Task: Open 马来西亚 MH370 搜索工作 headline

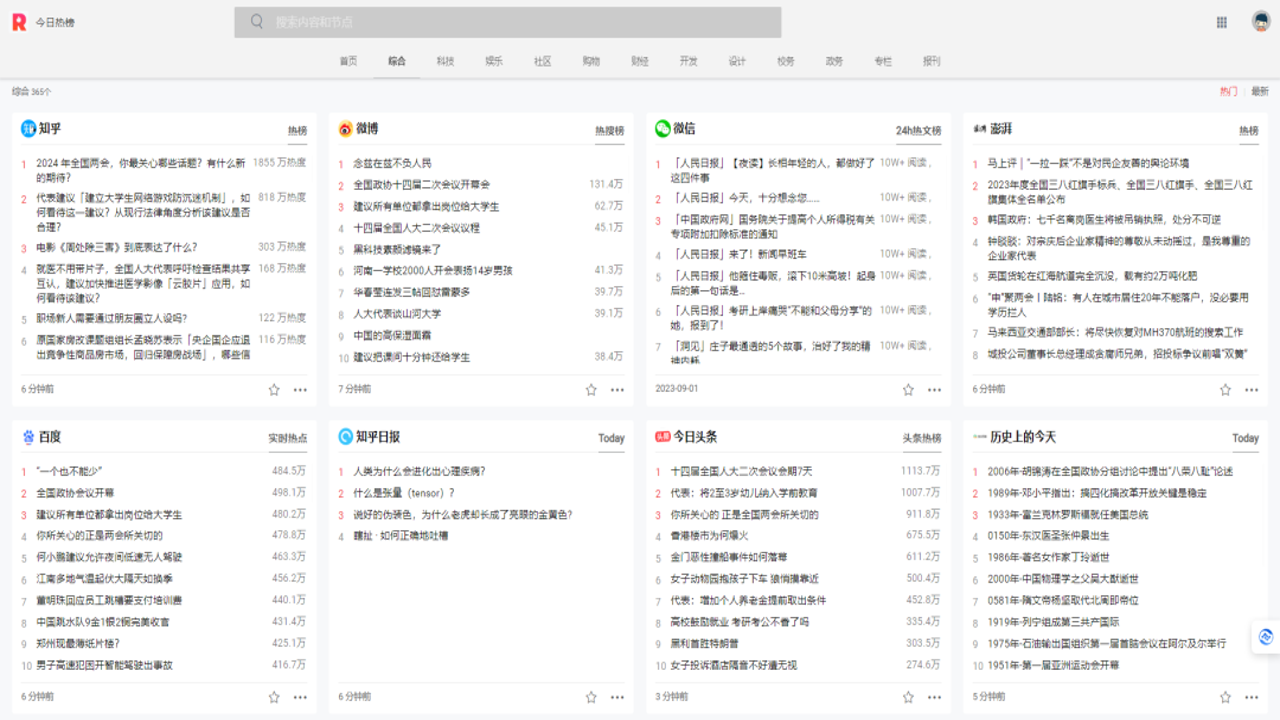Action: coord(1115,332)
